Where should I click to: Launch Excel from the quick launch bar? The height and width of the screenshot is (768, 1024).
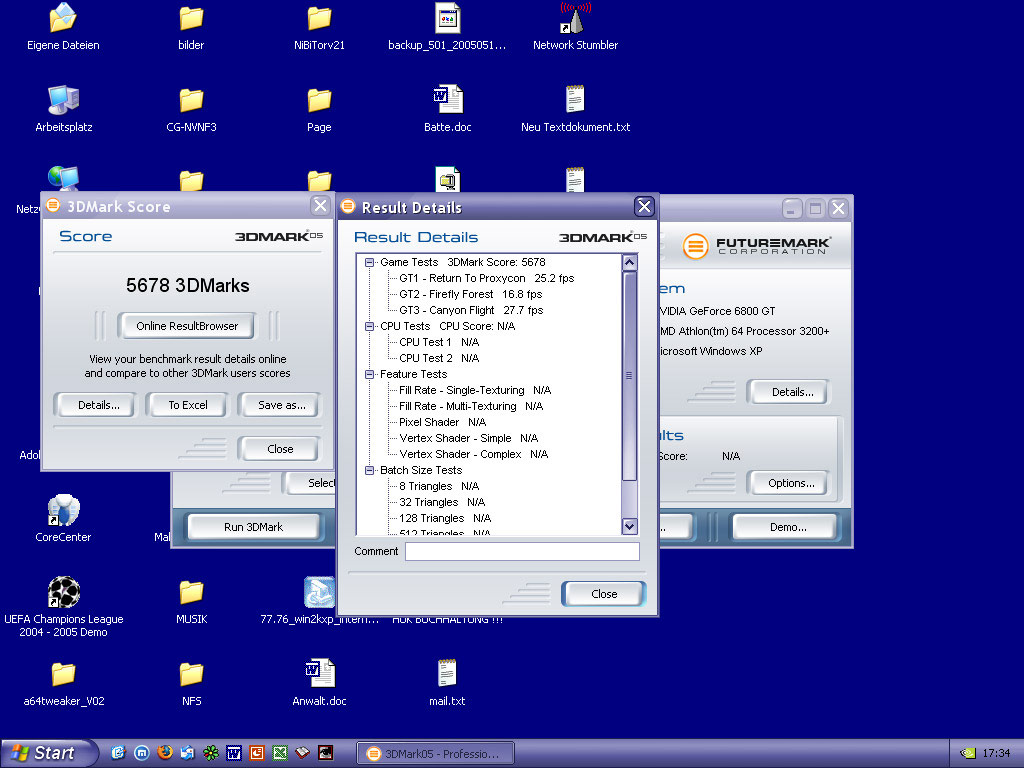[x=280, y=753]
